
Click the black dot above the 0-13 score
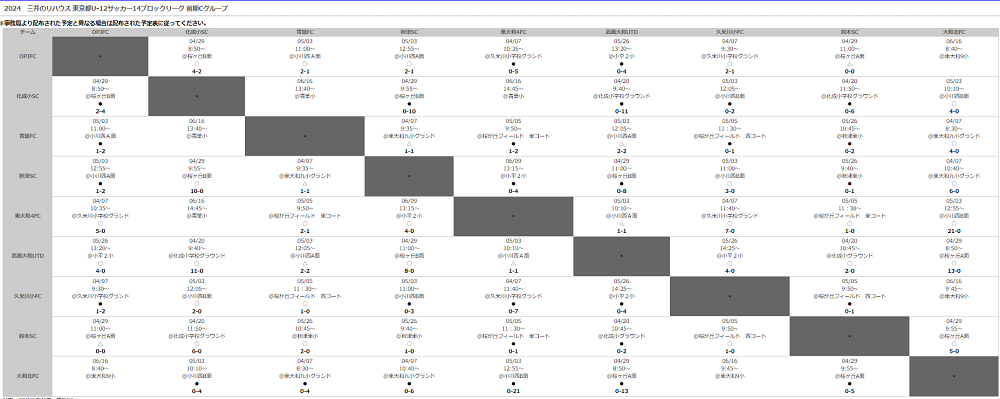click(621, 383)
